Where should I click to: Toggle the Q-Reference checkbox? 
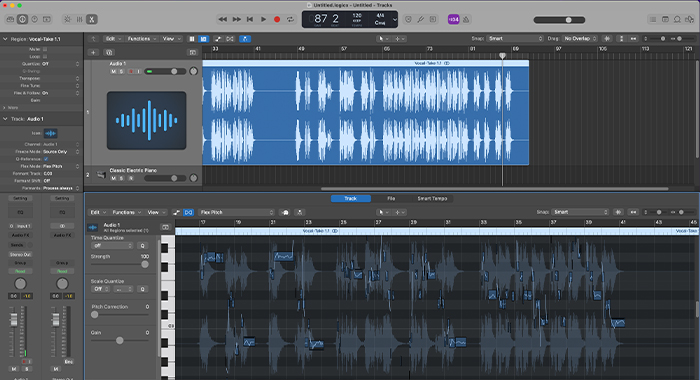click(46, 159)
